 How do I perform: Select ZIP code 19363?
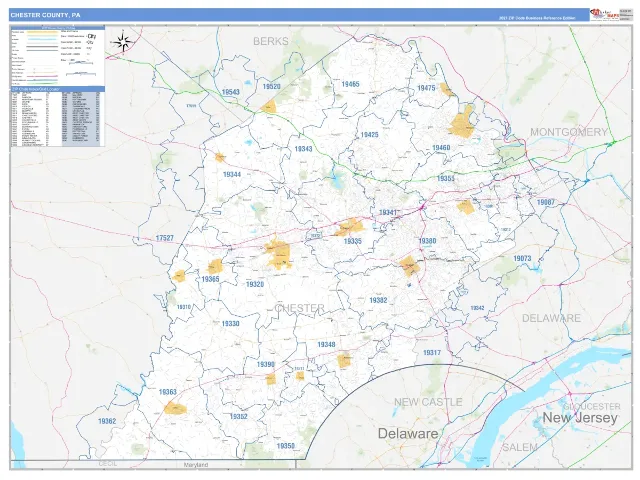pyautogui.click(x=167, y=392)
